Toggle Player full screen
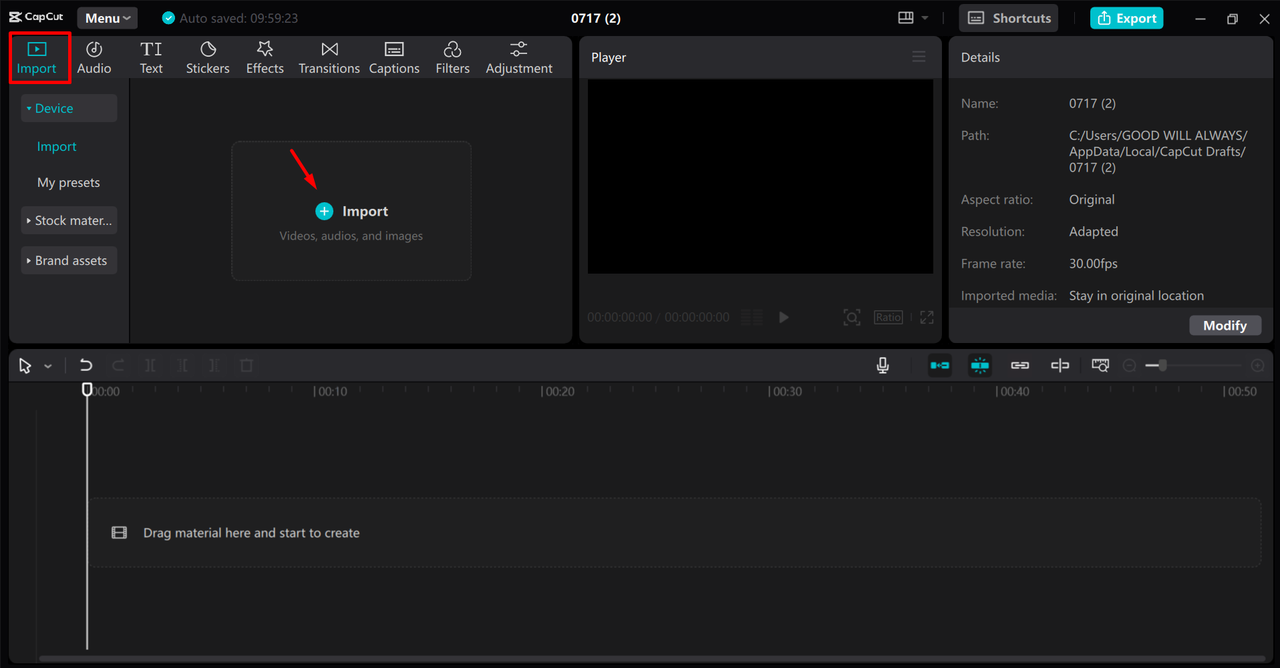Viewport: 1280px width, 668px height. (x=927, y=317)
